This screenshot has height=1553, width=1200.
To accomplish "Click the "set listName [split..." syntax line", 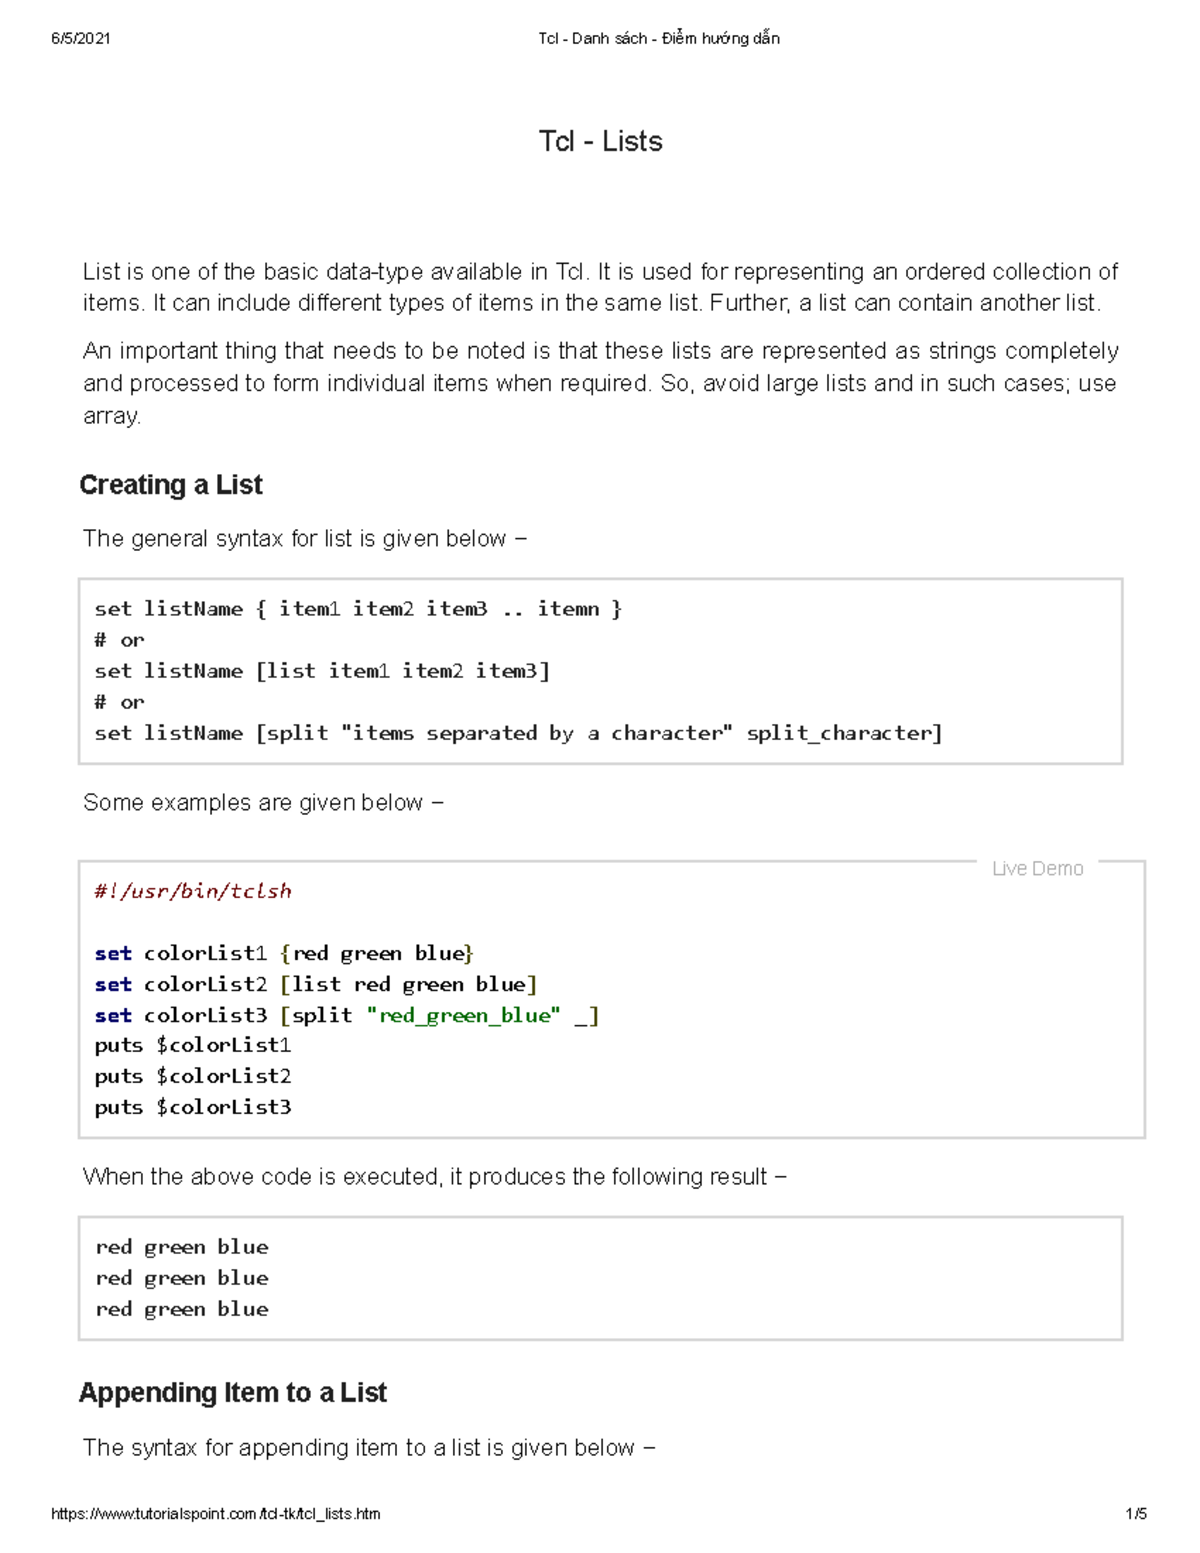I will coord(518,733).
